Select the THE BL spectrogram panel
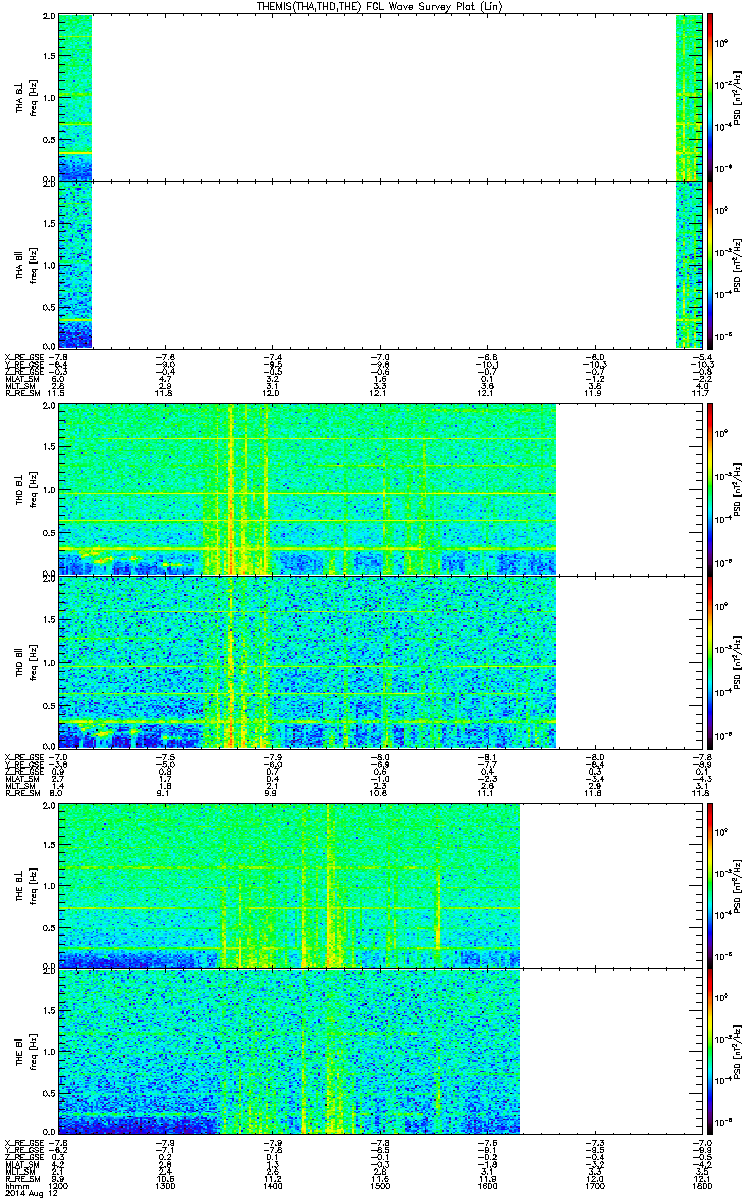Viewport: 750px width, 1200px height. coord(381,885)
